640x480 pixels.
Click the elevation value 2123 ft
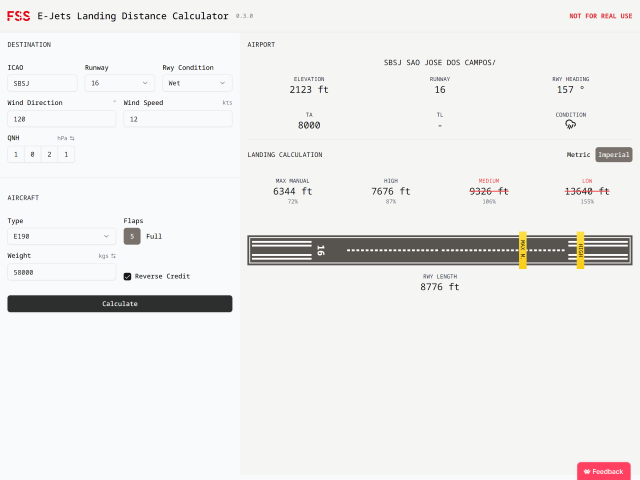[x=309, y=90]
